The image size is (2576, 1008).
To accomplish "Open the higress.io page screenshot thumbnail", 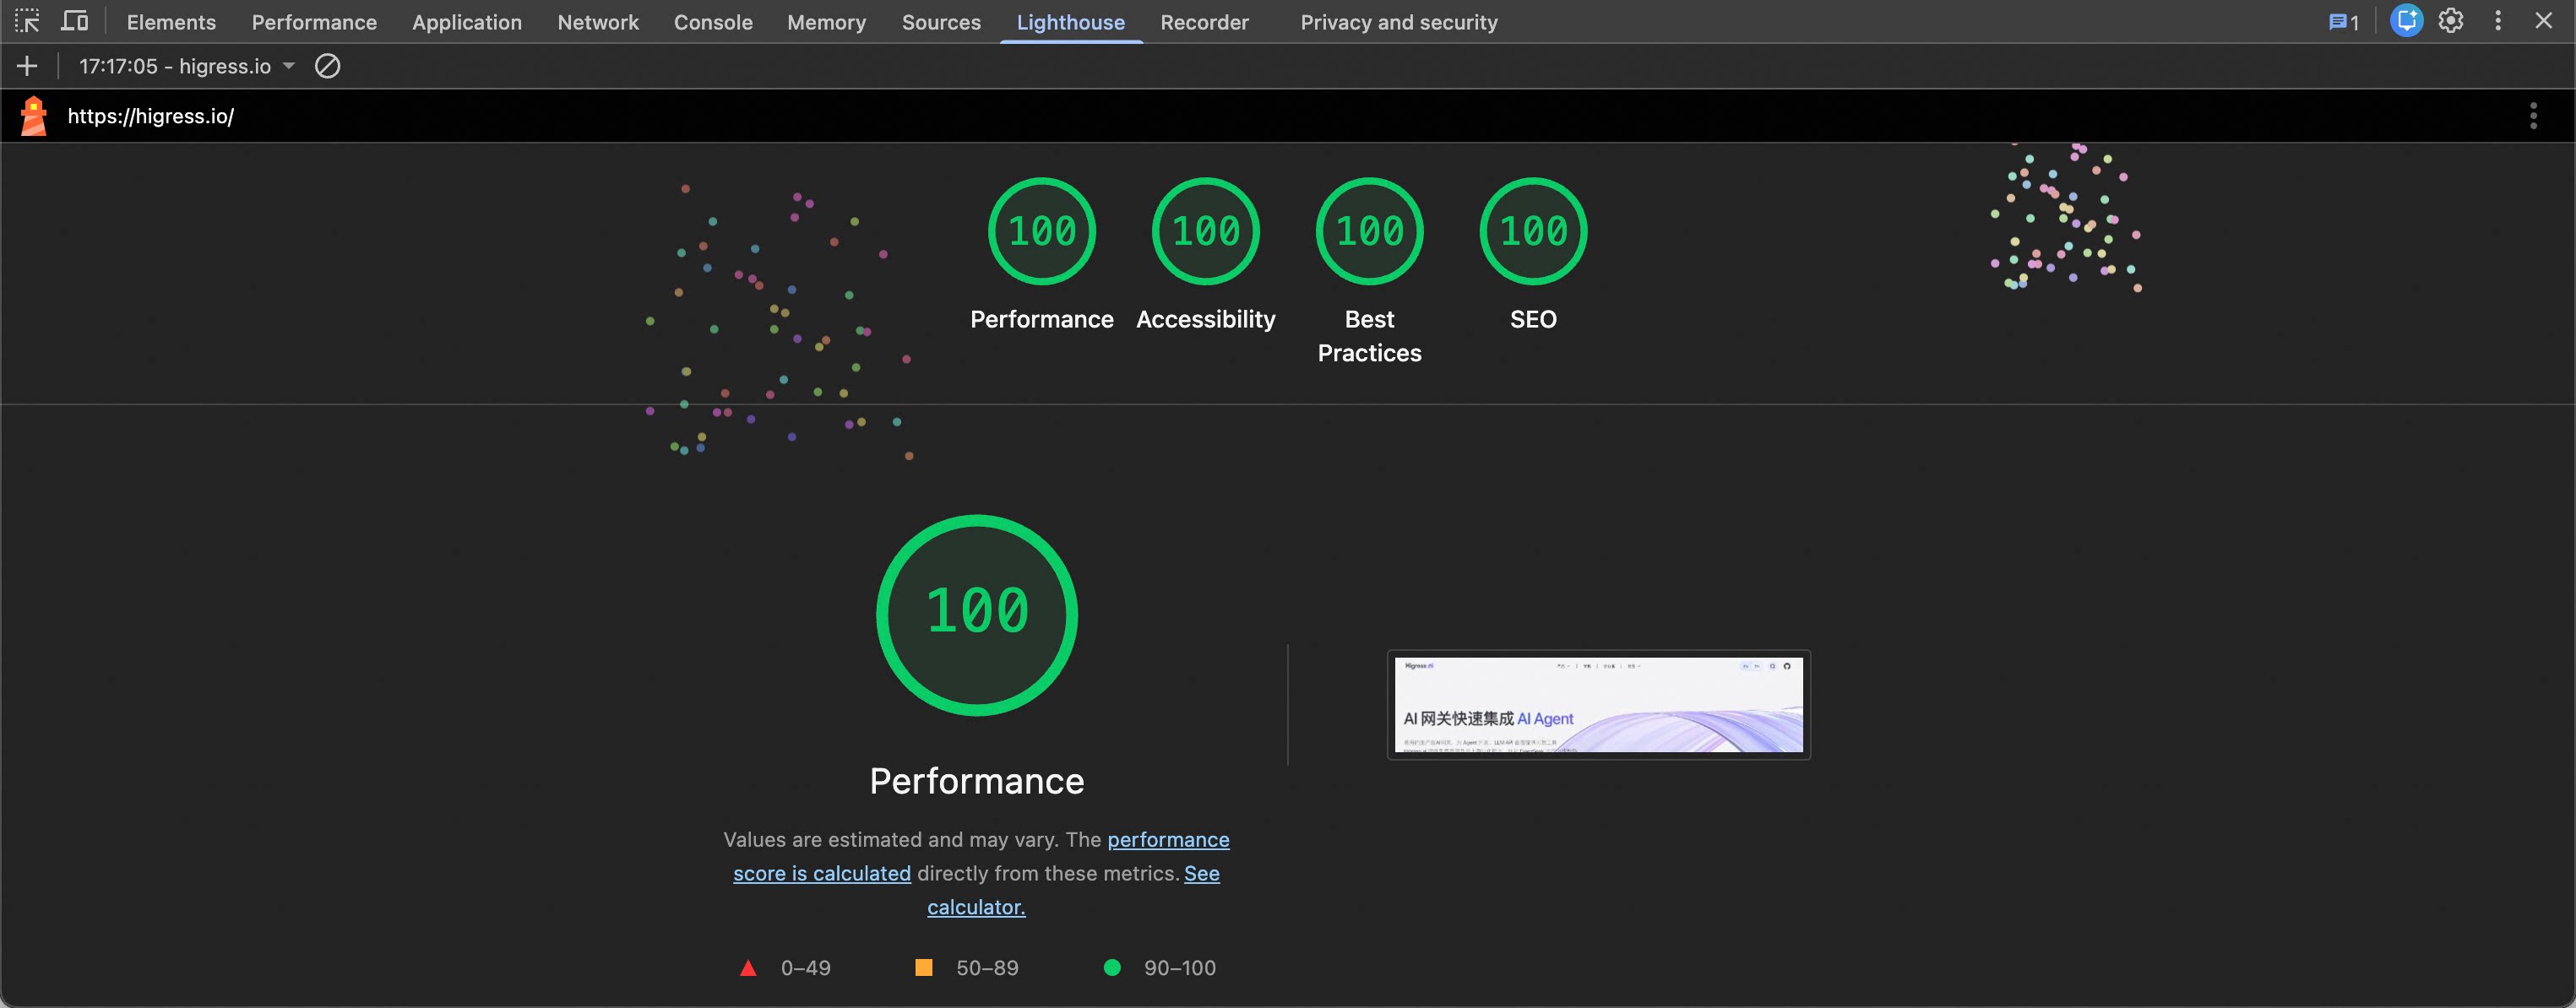I will pos(1598,705).
